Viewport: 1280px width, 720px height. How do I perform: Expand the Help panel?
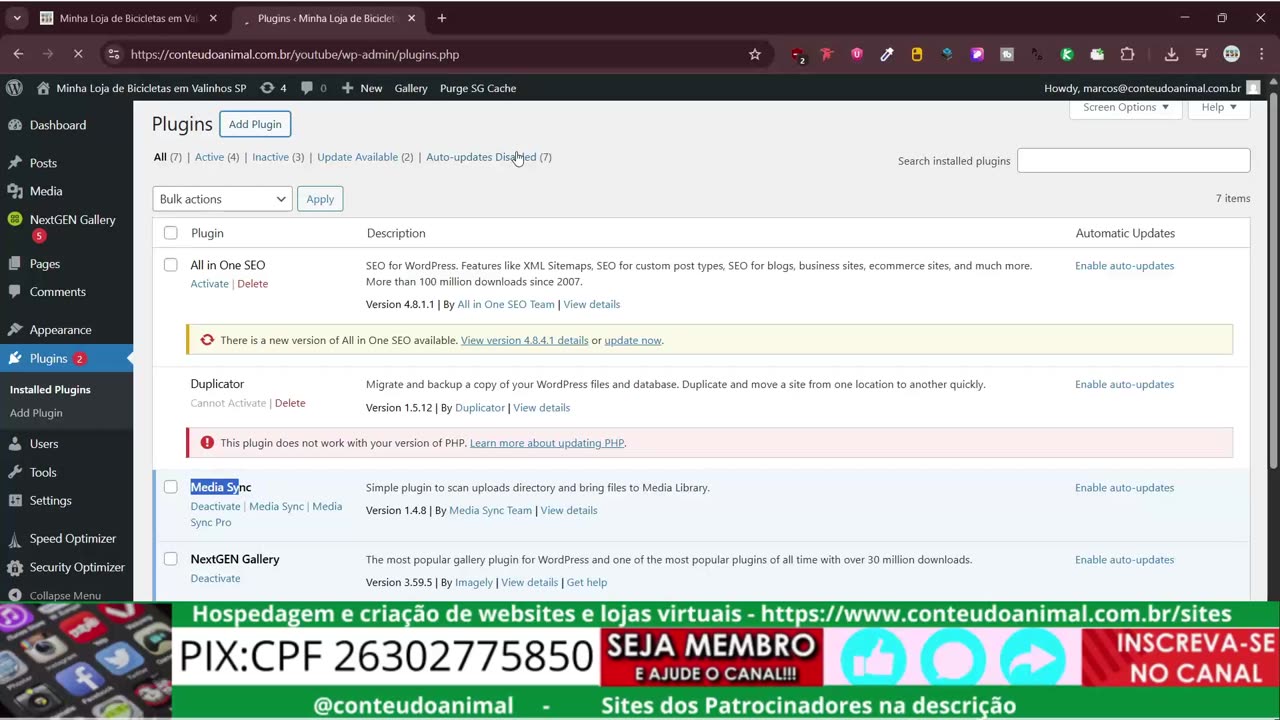coord(1219,107)
